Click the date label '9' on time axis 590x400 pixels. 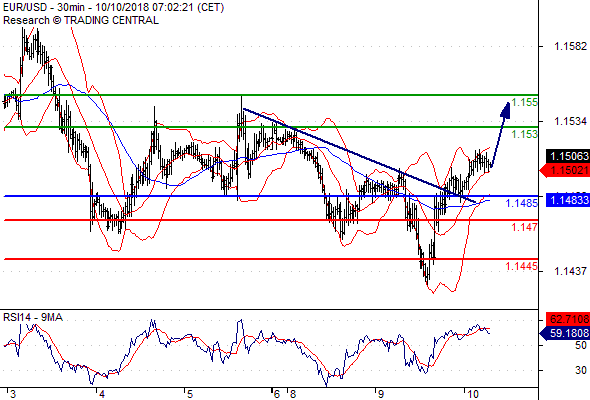(x=381, y=394)
